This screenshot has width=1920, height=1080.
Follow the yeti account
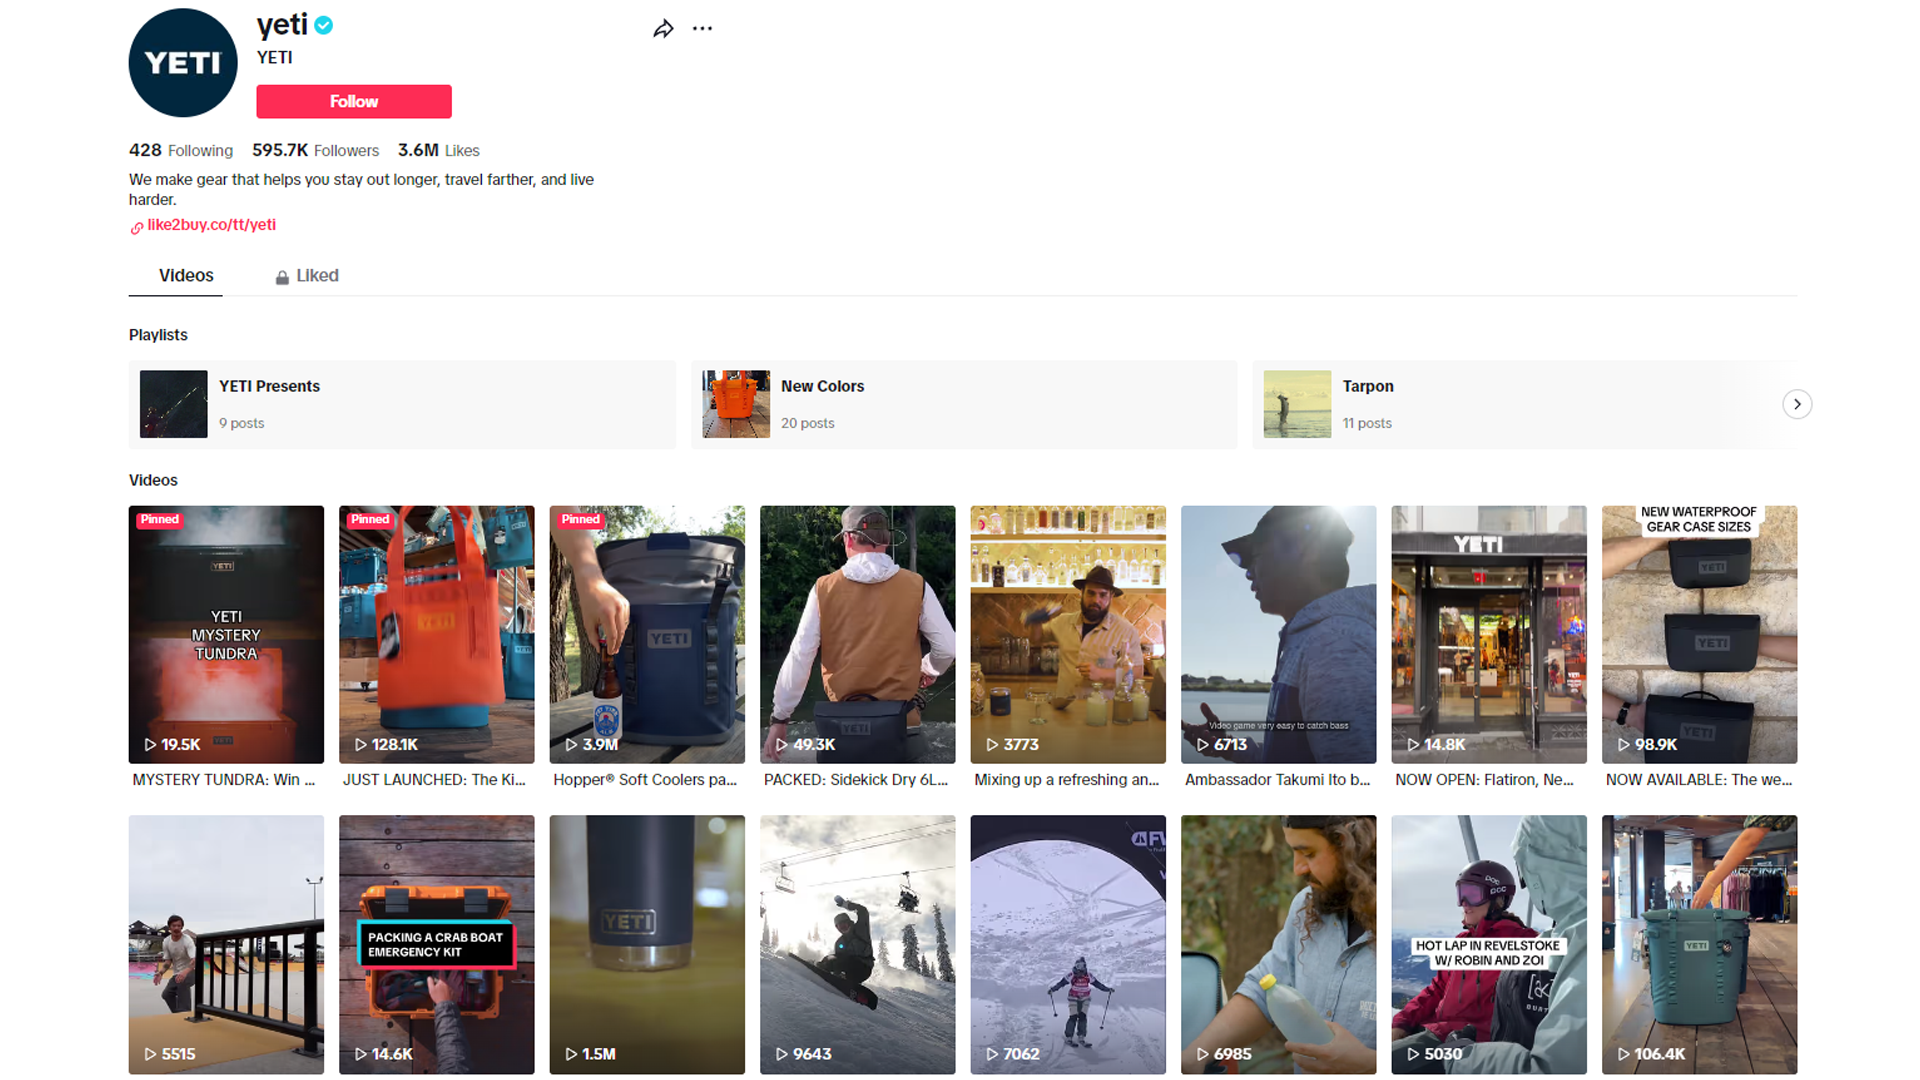[x=354, y=101]
